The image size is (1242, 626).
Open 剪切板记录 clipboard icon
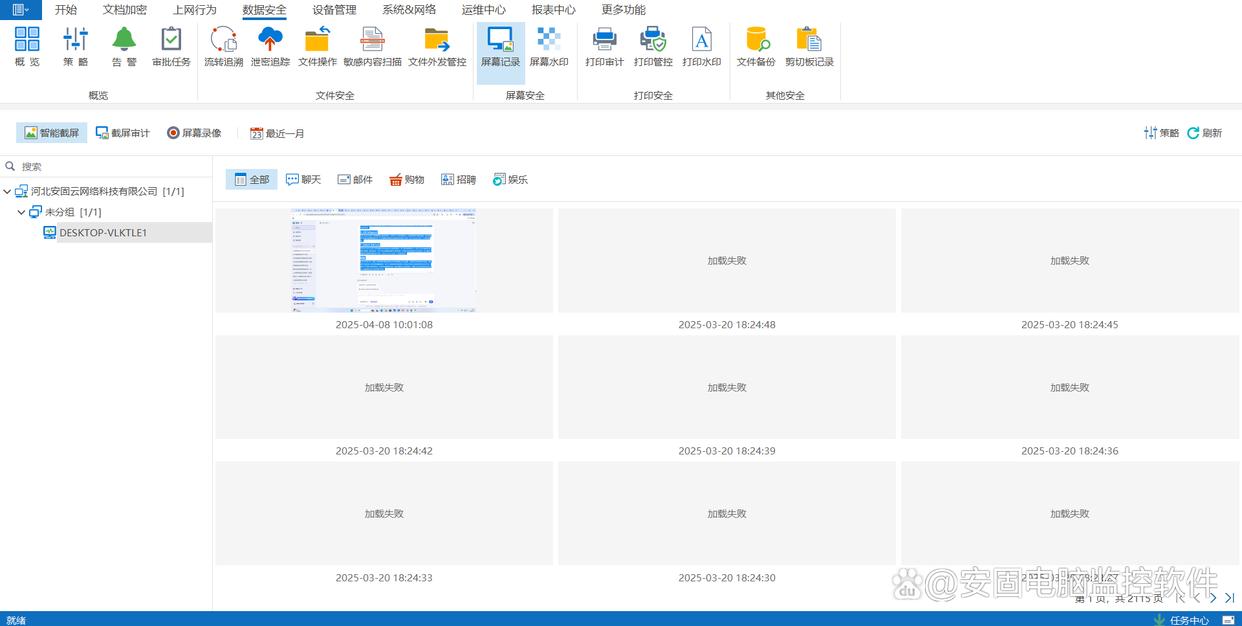pos(809,47)
